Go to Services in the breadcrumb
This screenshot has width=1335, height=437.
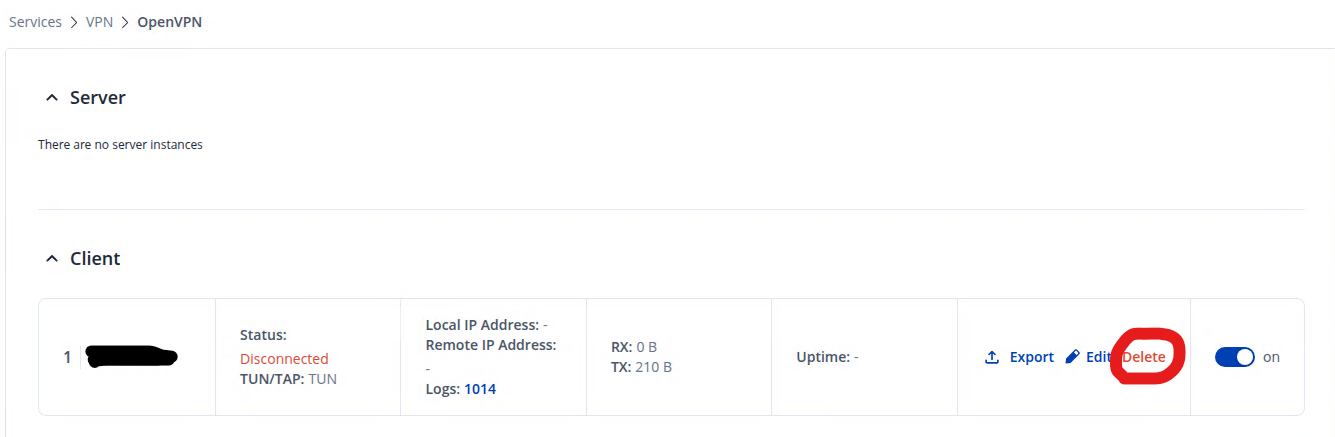point(35,22)
